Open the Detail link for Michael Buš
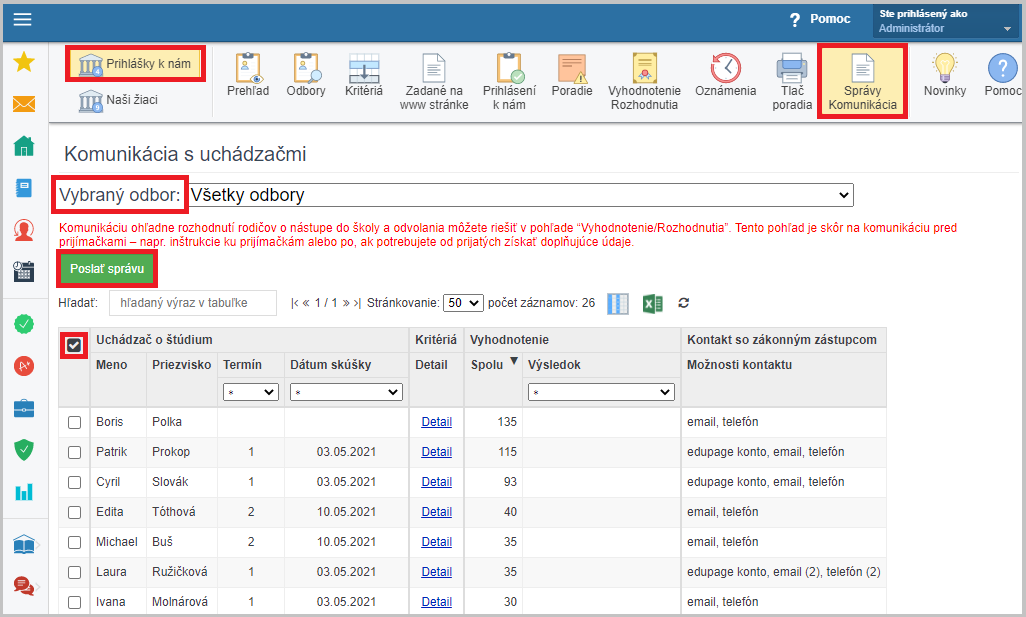 click(x=436, y=542)
